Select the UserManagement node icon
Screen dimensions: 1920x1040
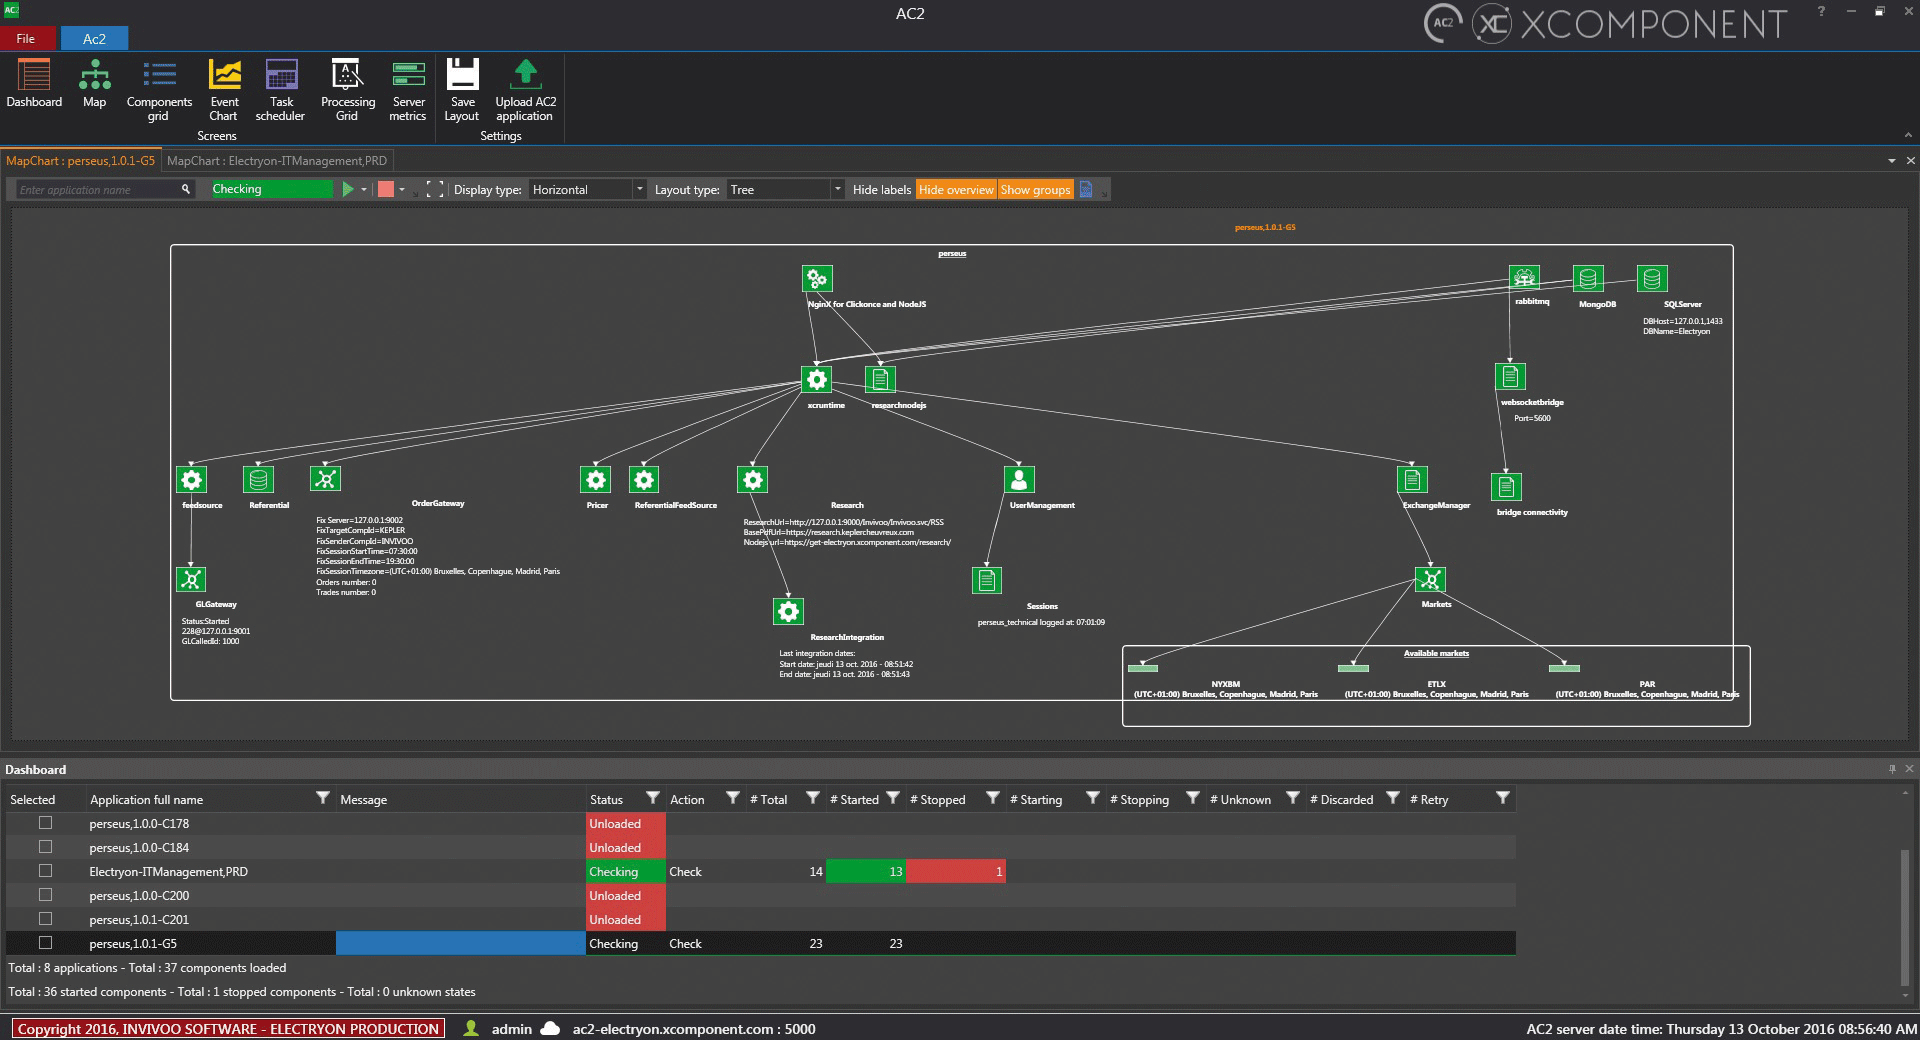pos(1019,479)
